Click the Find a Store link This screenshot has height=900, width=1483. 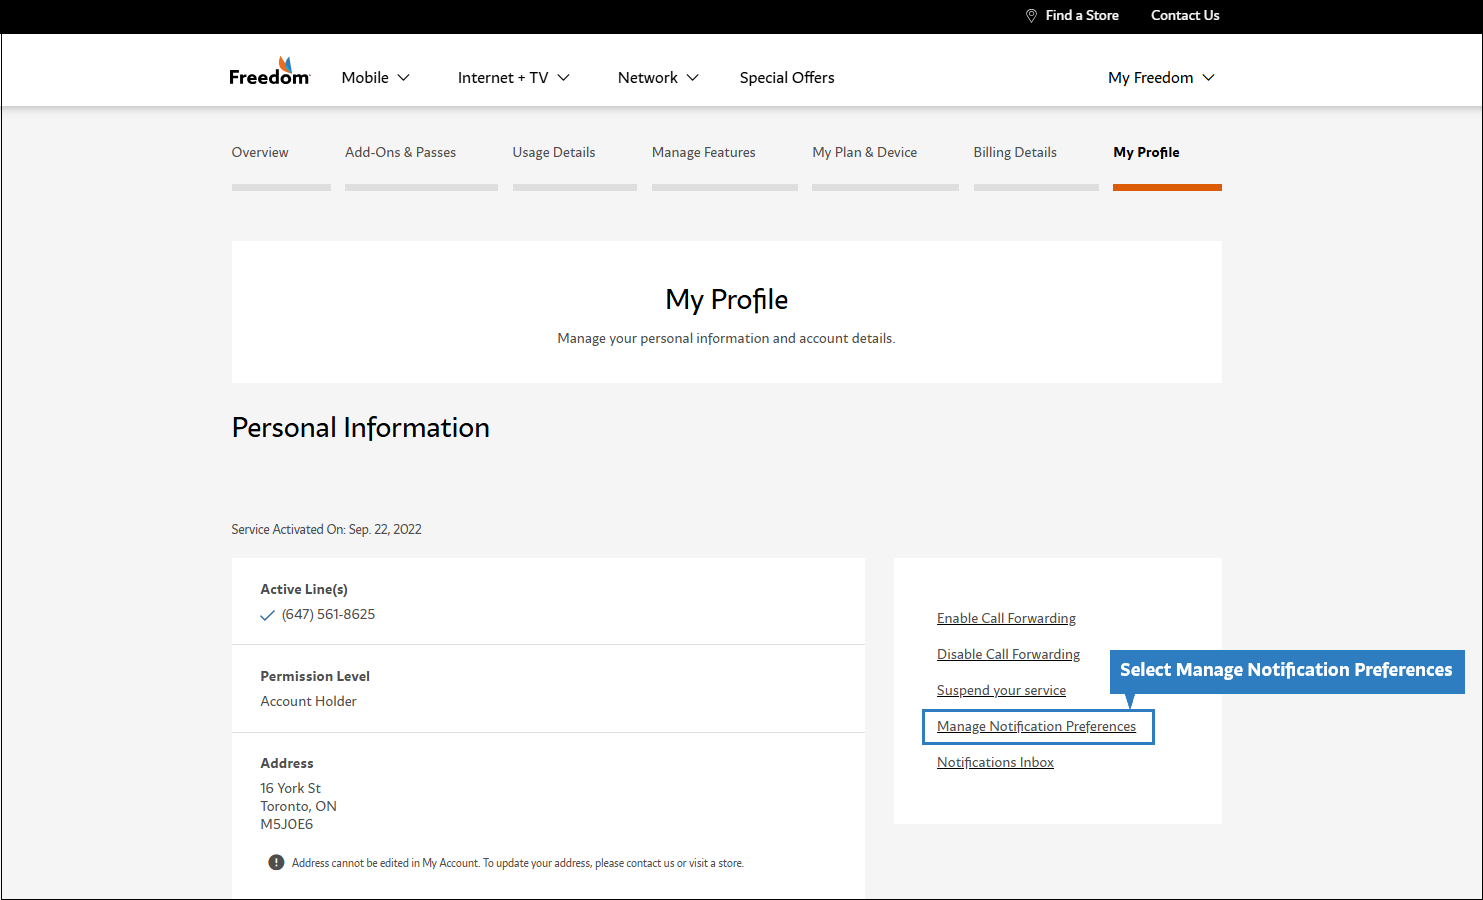pos(1082,15)
